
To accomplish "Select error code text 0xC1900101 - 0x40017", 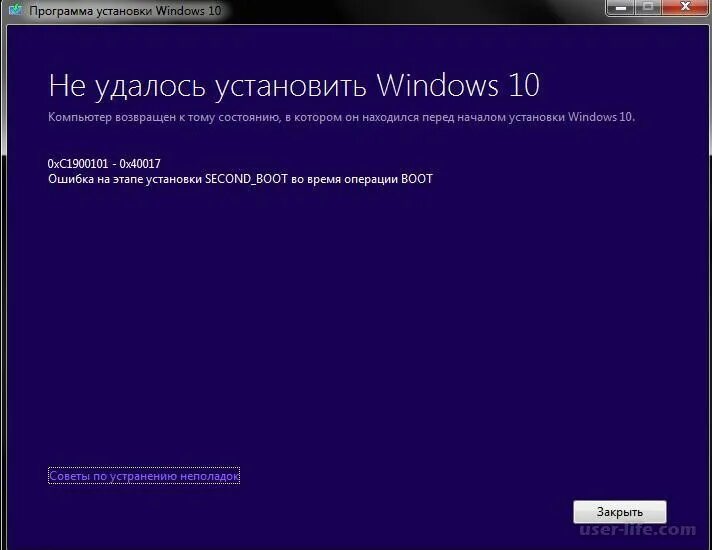I will [x=104, y=164].
